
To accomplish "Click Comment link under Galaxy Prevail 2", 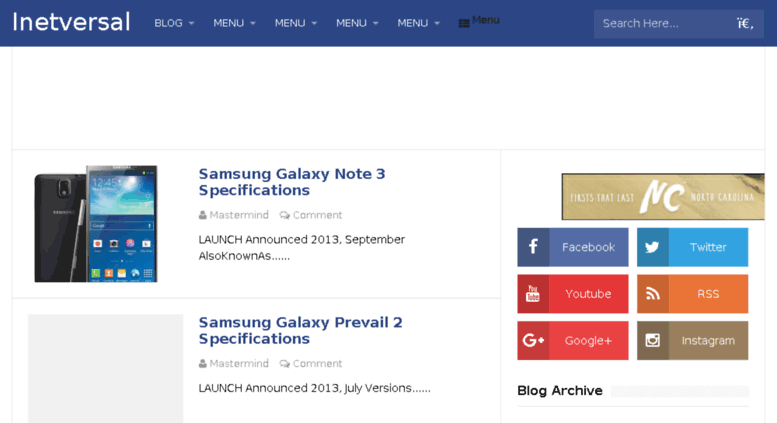I will pyautogui.click(x=317, y=364).
